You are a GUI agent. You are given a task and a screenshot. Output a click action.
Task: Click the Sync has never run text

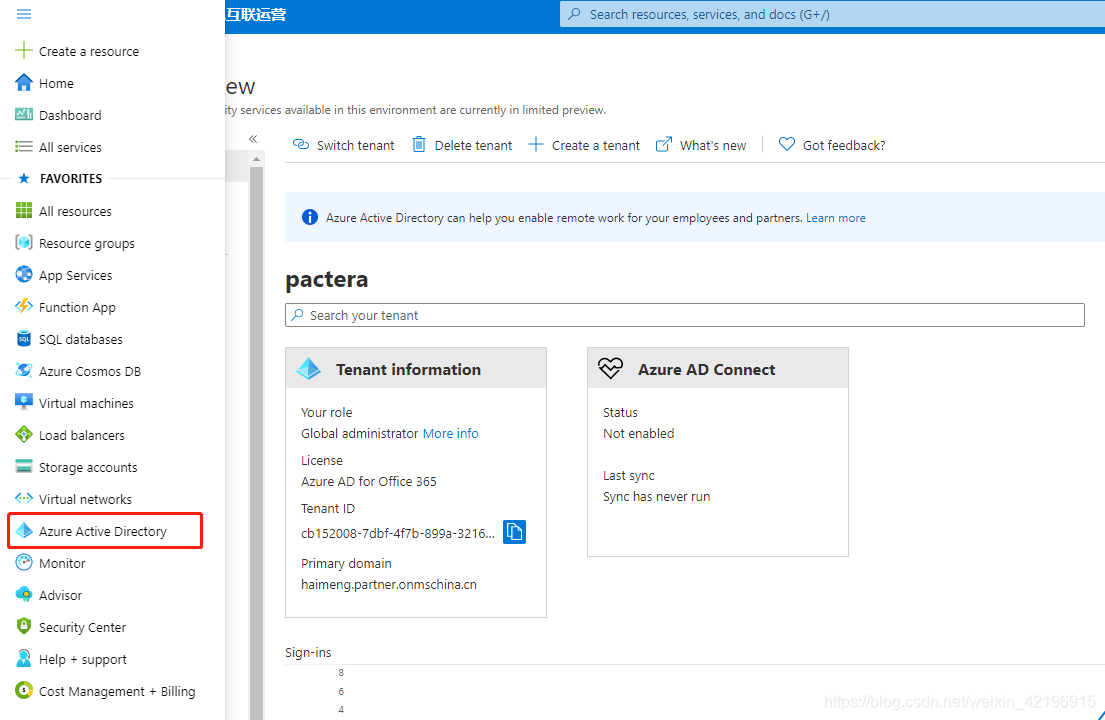click(x=656, y=496)
